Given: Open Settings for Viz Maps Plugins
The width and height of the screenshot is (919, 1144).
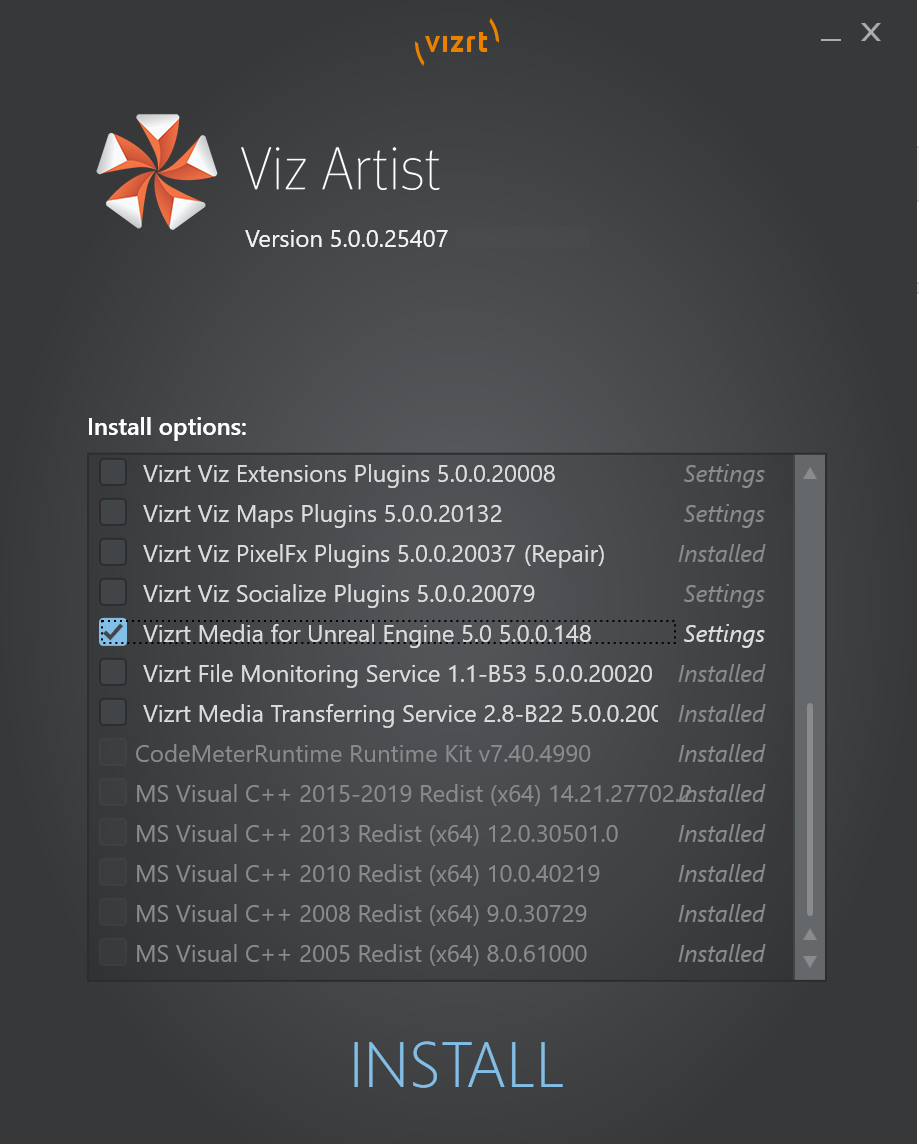Looking at the screenshot, I should point(724,514).
